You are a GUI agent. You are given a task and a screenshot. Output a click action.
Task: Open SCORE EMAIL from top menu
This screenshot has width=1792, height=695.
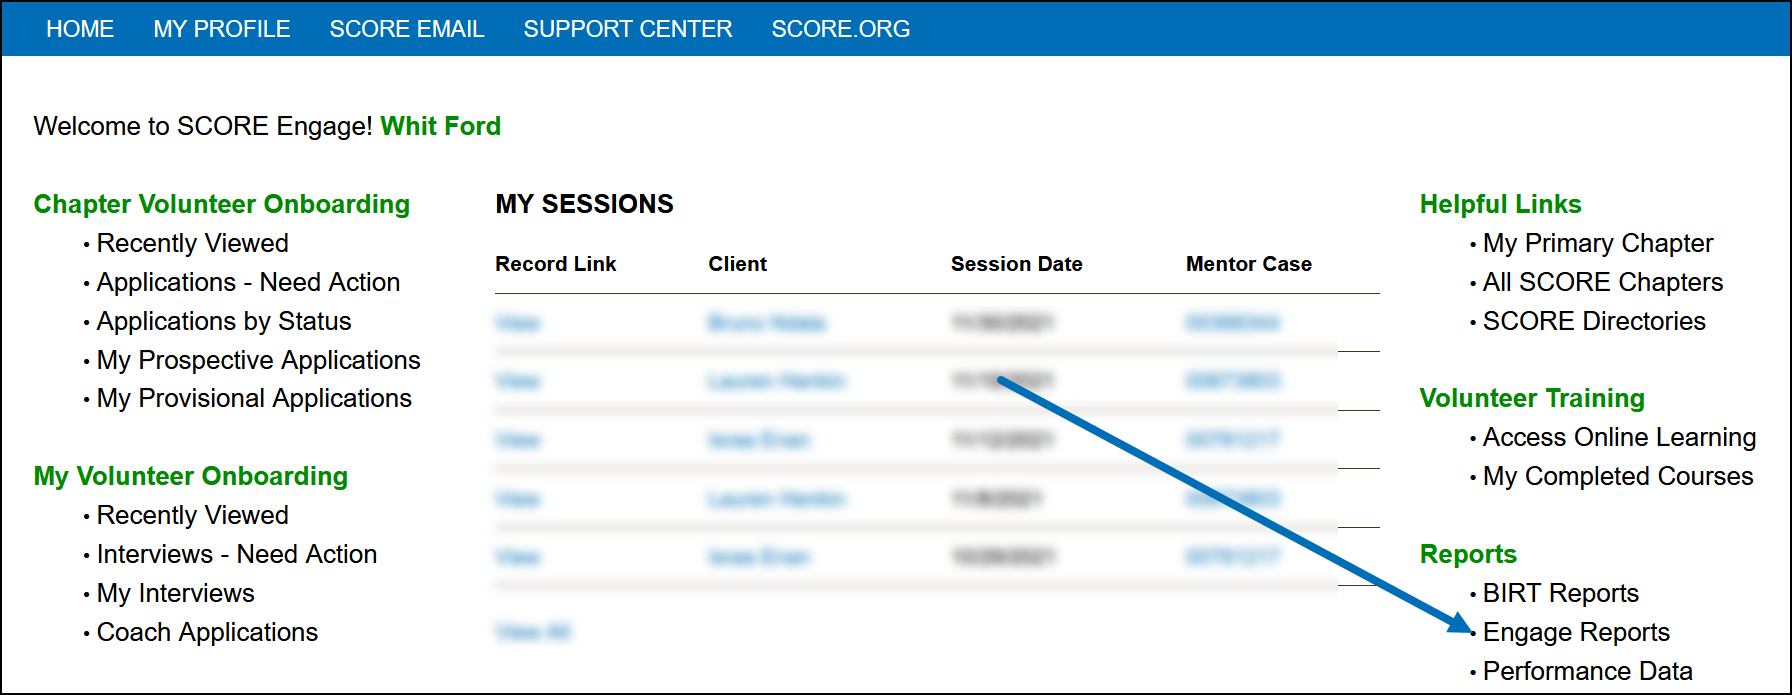coord(407,29)
